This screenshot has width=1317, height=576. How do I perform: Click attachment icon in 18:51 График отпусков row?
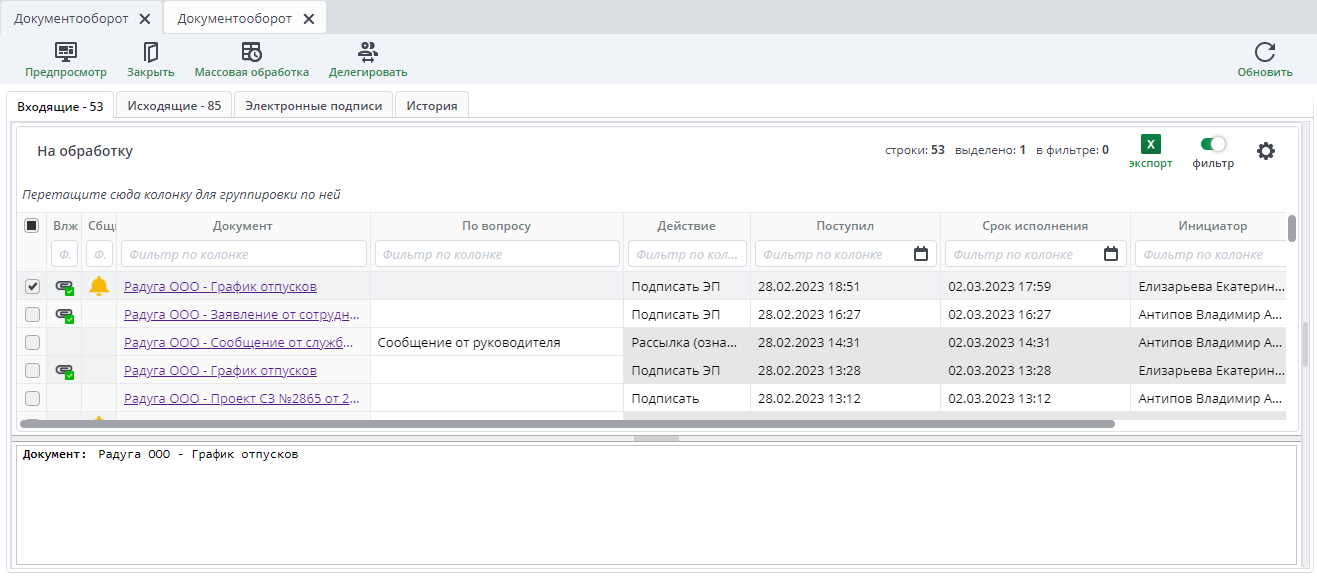point(65,287)
